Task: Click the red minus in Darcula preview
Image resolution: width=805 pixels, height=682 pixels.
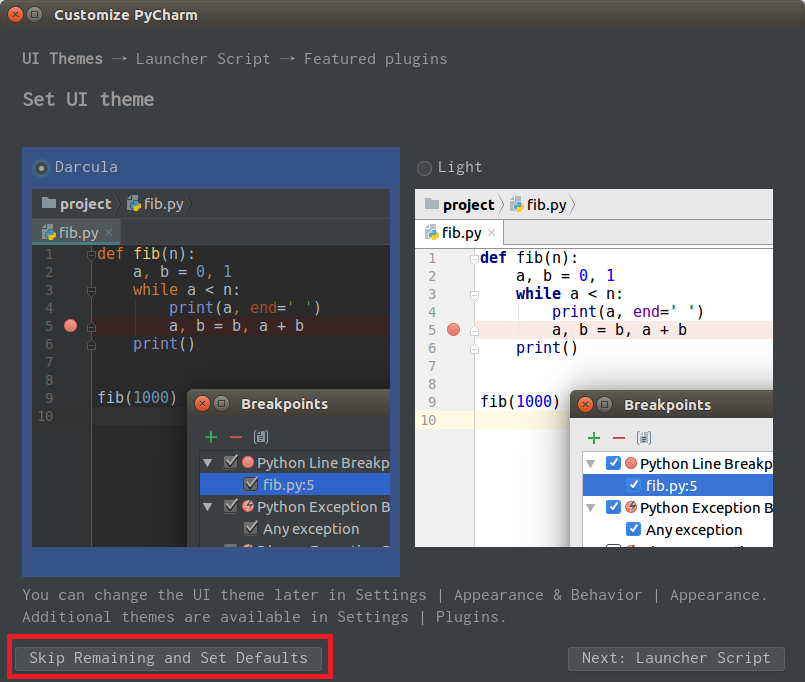Action: 236,437
